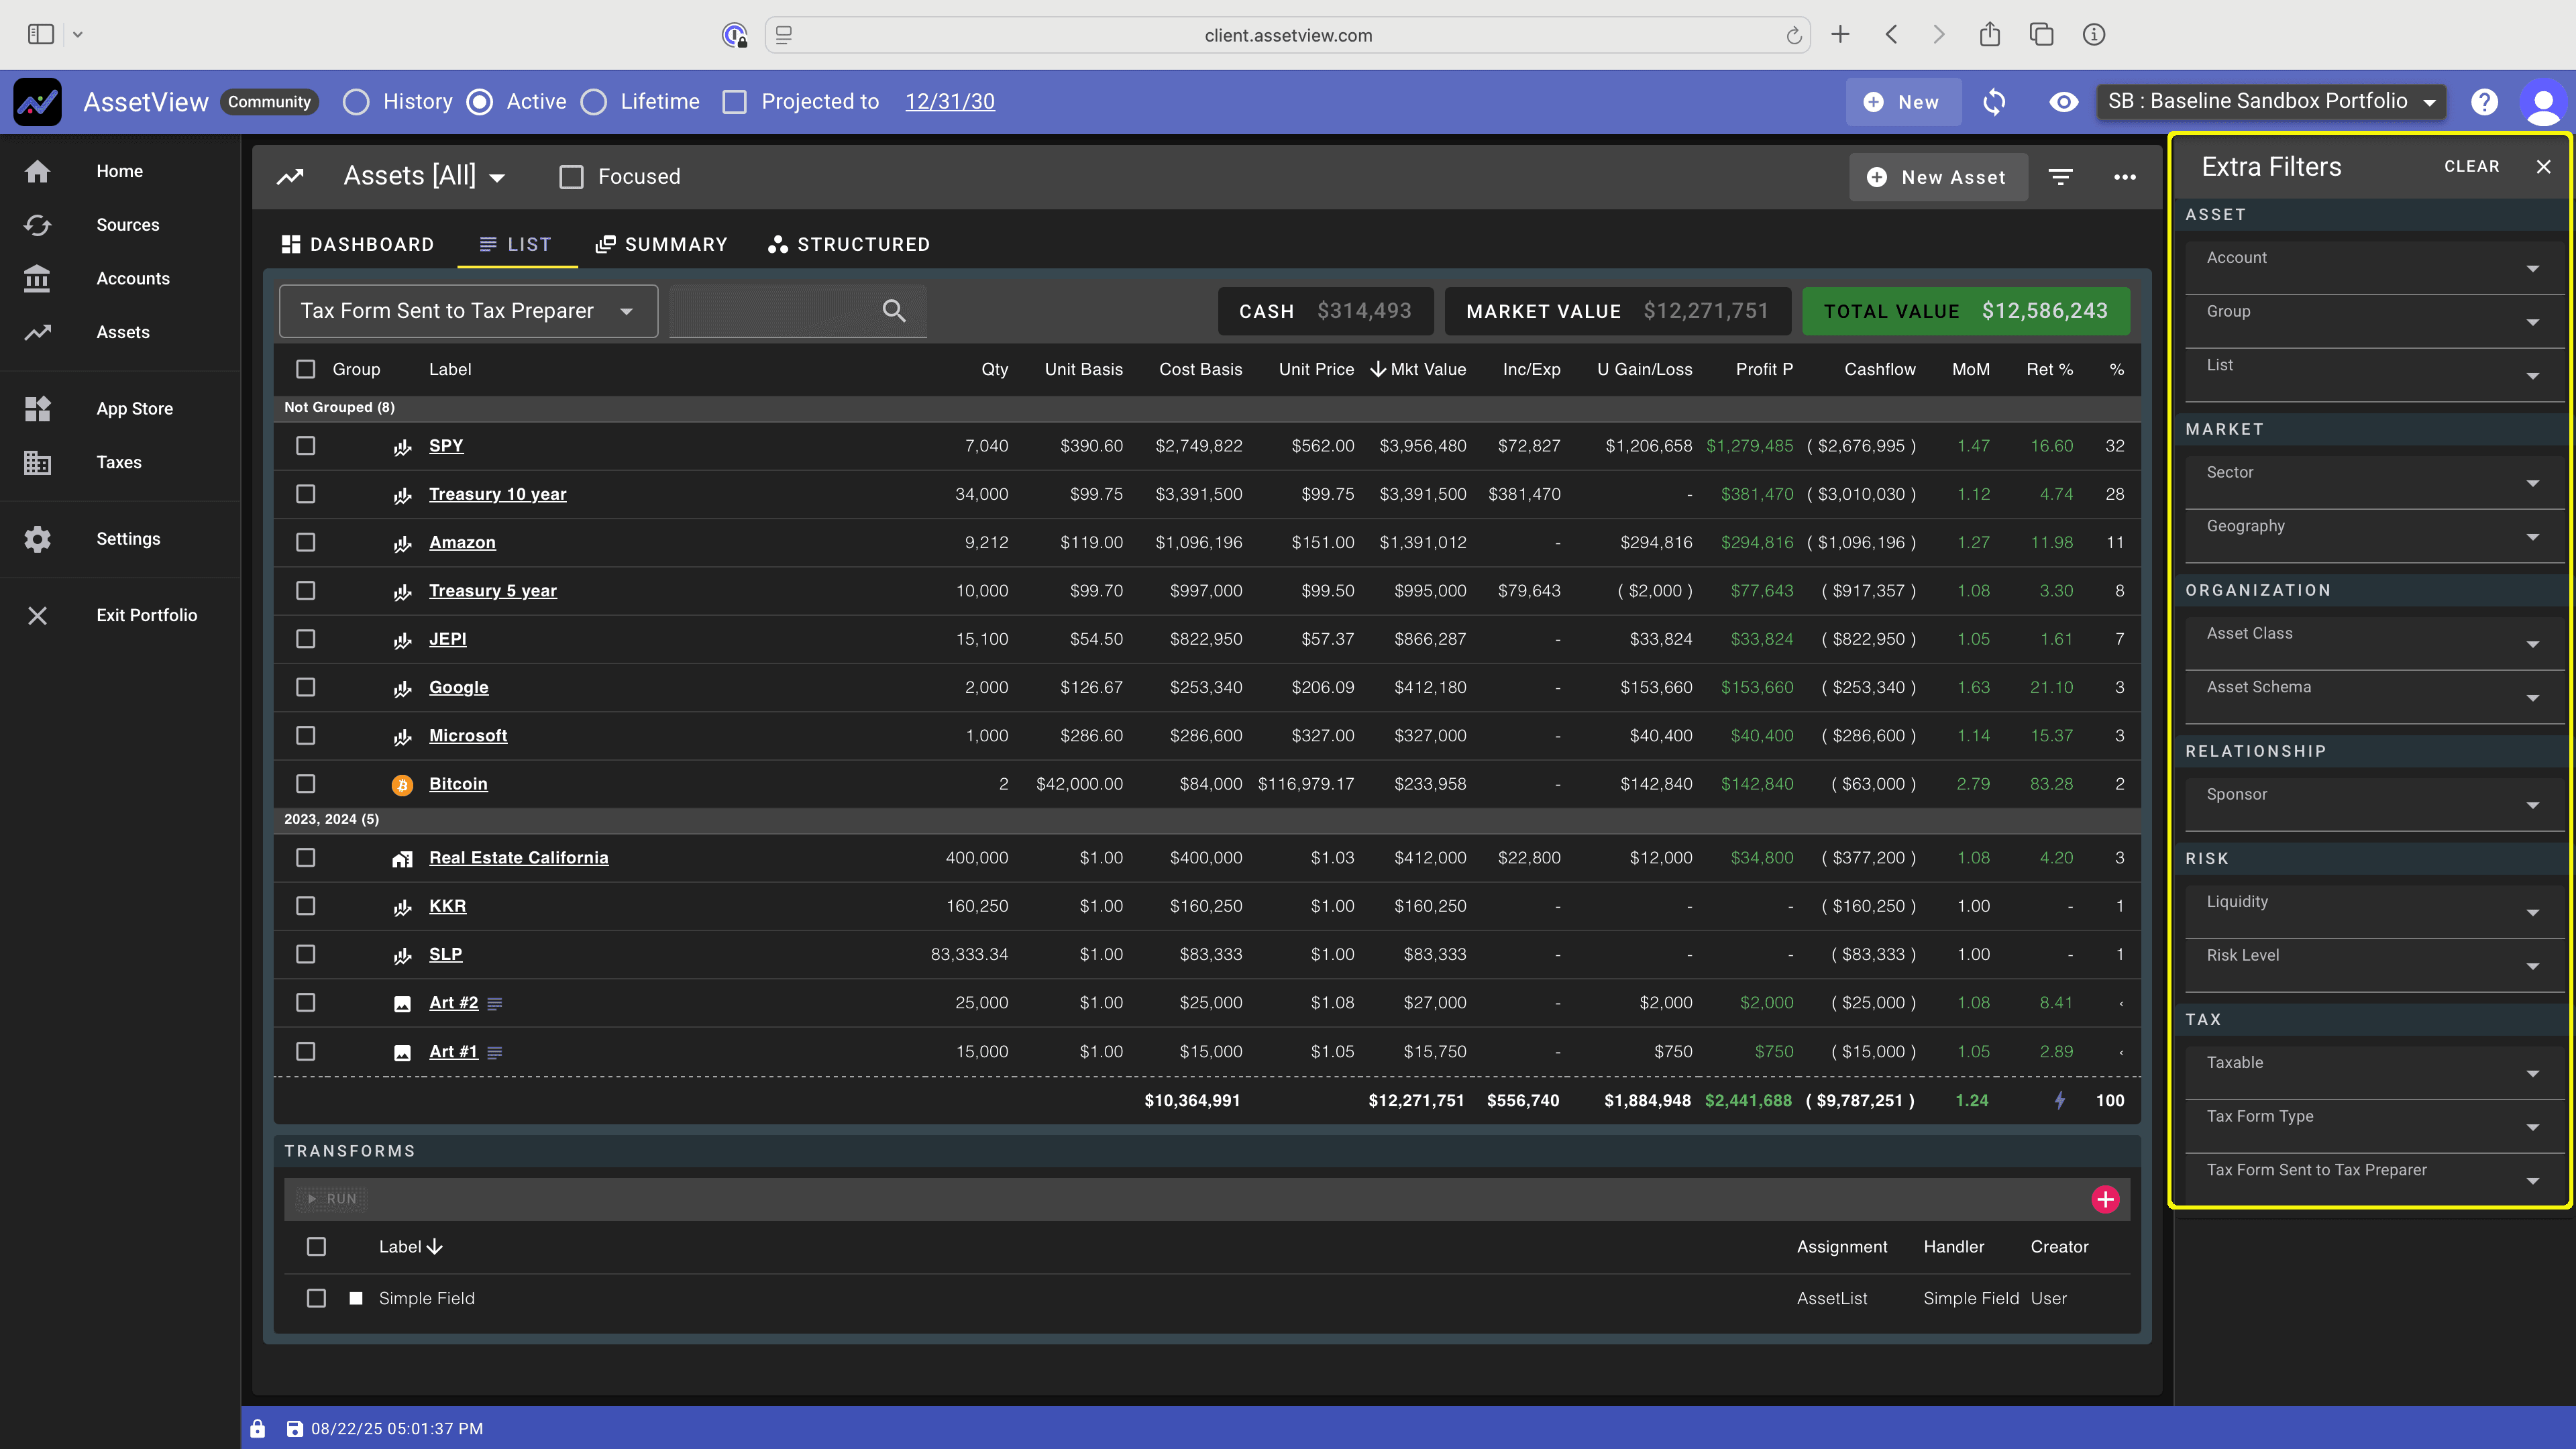Open Taxes in the sidebar
2576x1449 pixels.
point(119,462)
